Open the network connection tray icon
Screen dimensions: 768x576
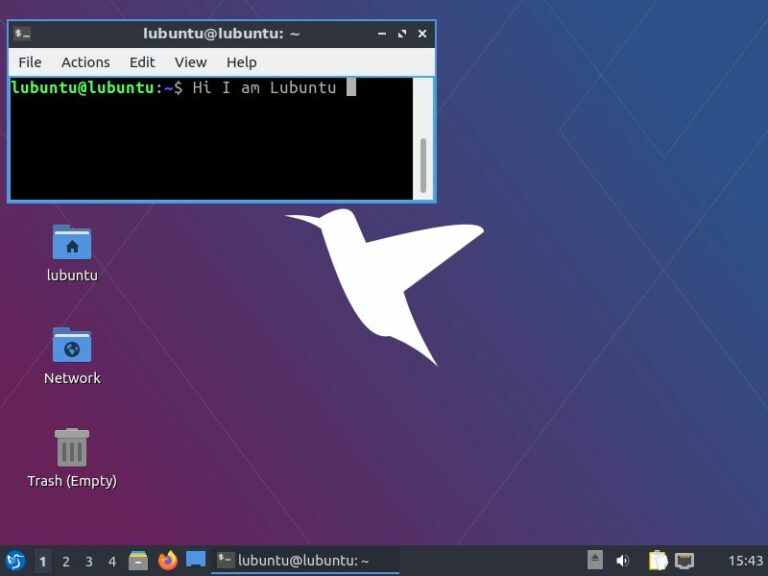click(684, 561)
